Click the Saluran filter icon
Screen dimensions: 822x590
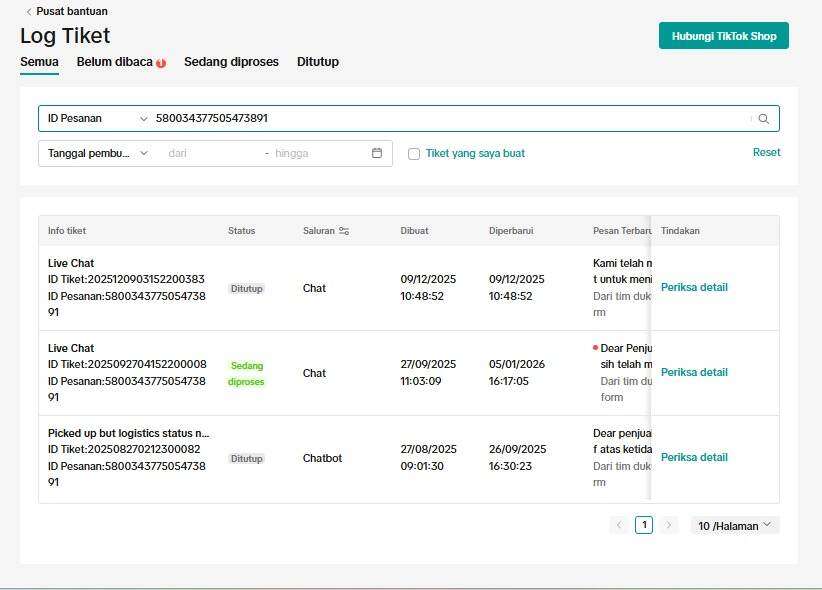pos(344,231)
